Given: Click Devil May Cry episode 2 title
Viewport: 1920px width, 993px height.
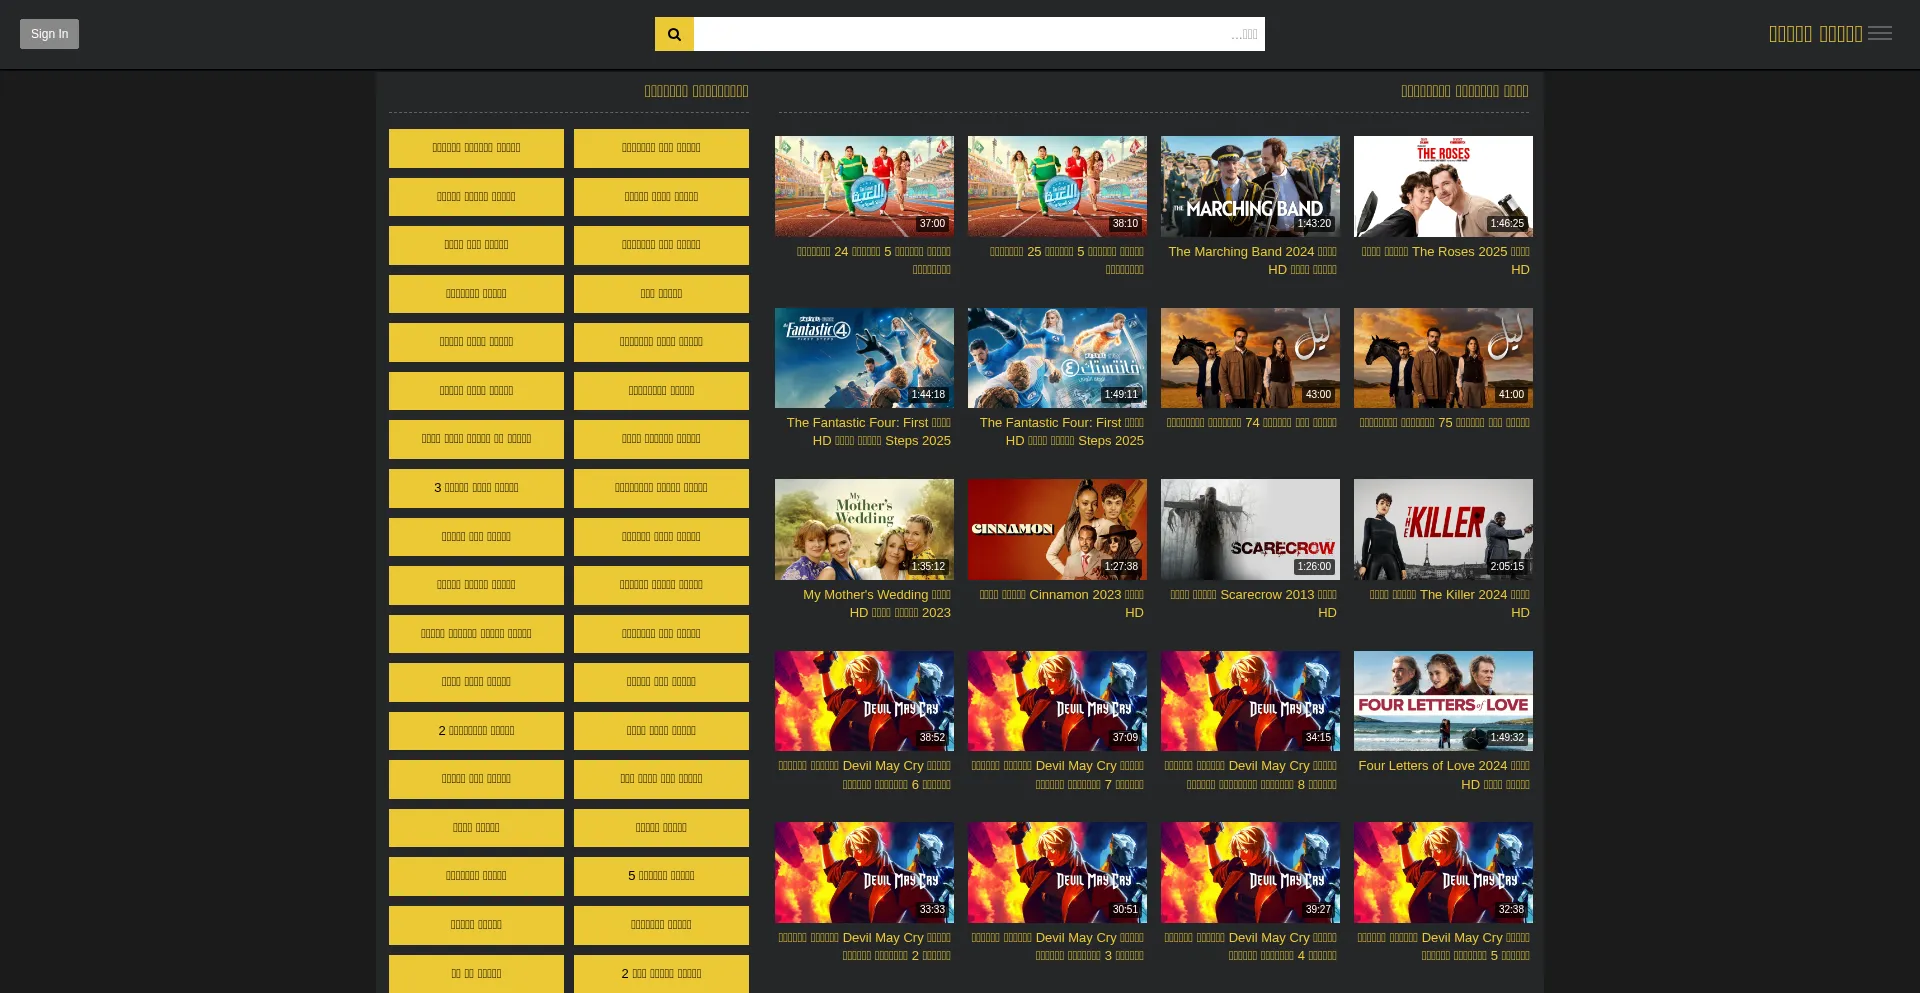Looking at the screenshot, I should click(865, 947).
